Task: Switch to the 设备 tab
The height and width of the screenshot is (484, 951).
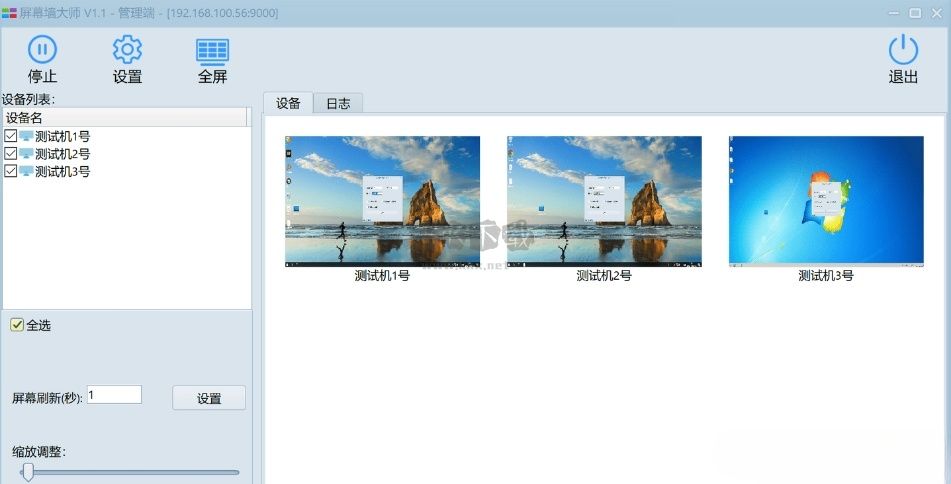Action: tap(288, 103)
